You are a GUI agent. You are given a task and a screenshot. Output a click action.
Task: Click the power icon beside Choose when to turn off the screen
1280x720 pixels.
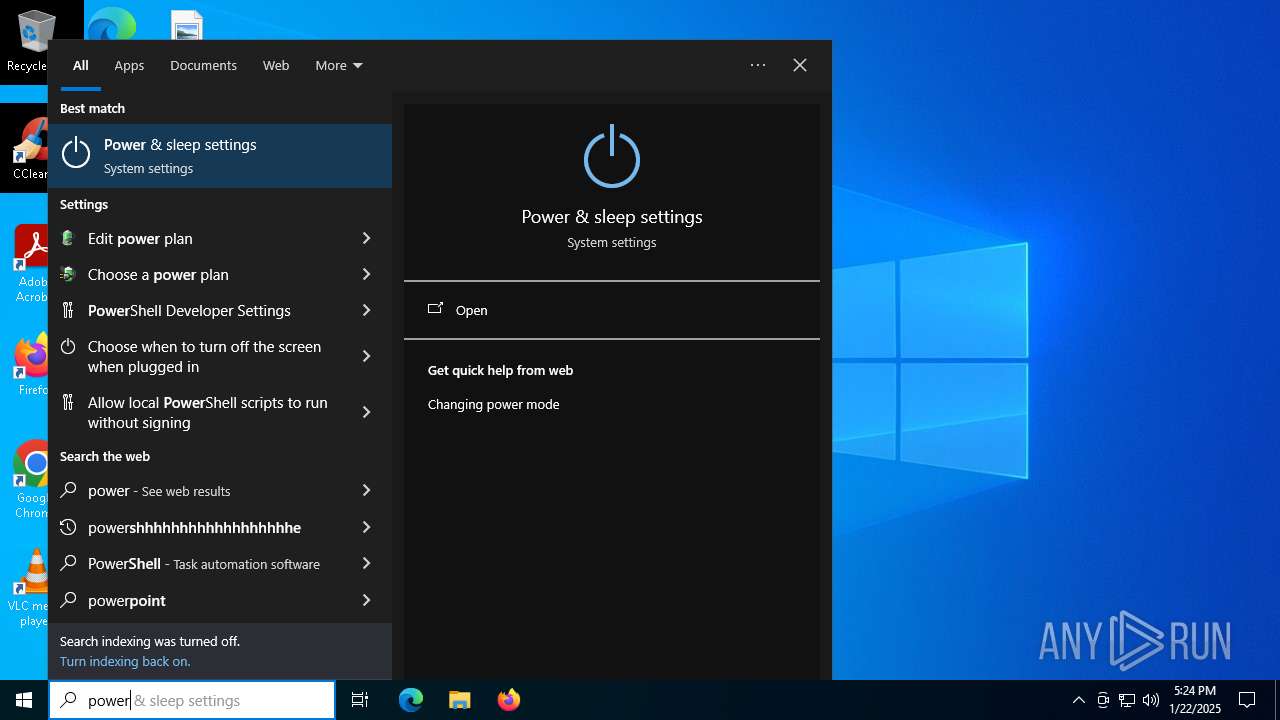click(68, 347)
